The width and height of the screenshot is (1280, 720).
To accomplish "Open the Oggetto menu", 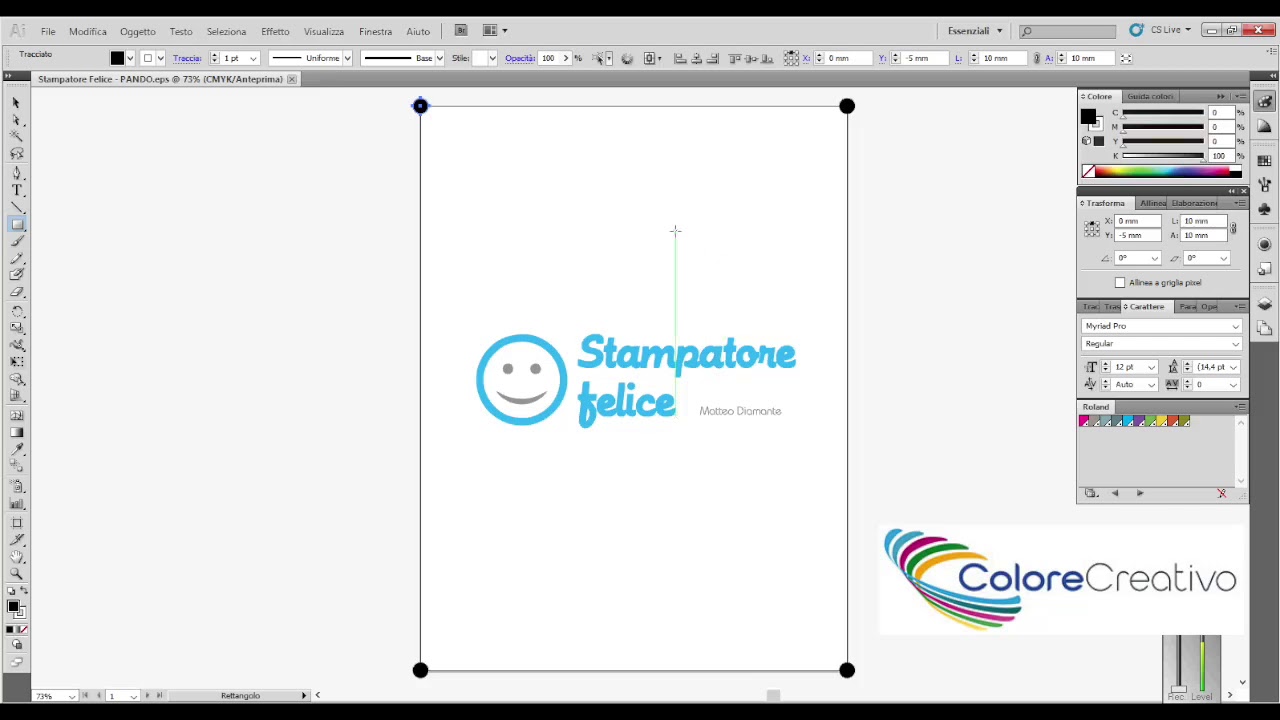I will click(x=138, y=31).
